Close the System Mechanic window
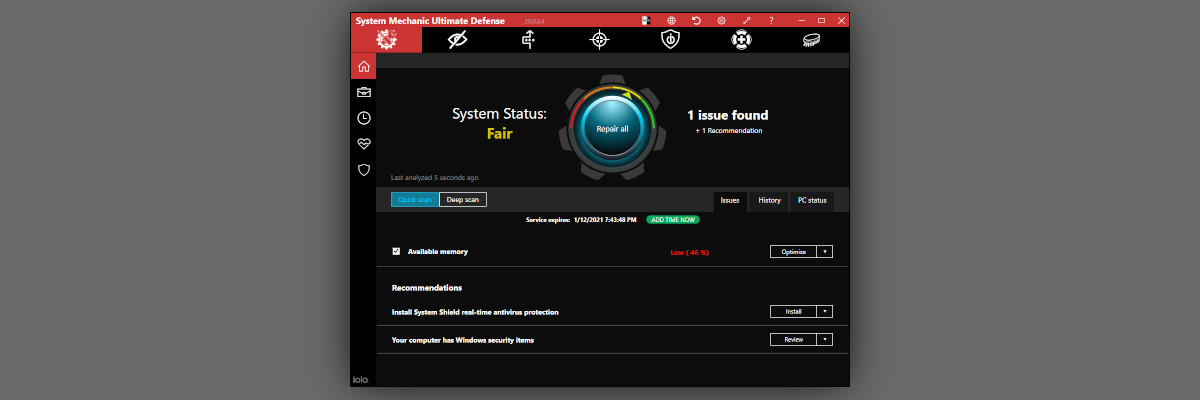1200x400 pixels. click(841, 20)
